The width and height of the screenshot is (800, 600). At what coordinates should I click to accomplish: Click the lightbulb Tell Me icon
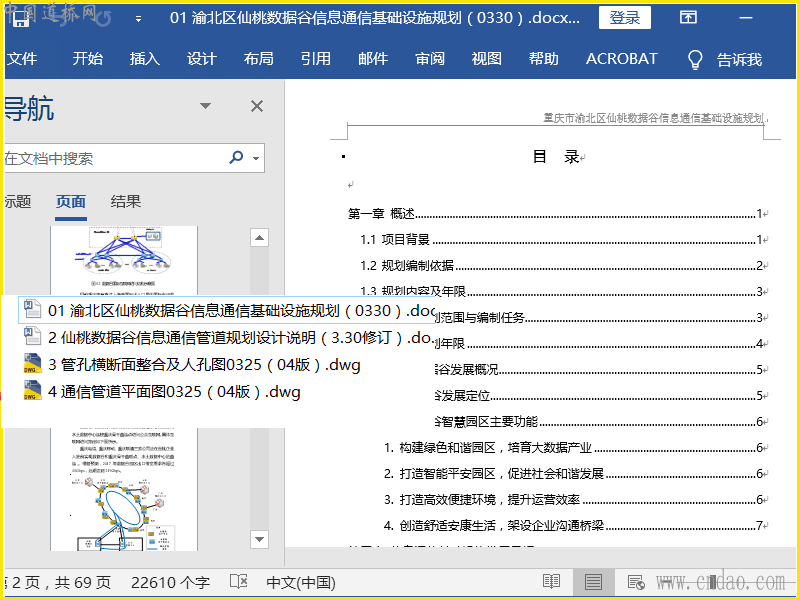tap(695, 60)
